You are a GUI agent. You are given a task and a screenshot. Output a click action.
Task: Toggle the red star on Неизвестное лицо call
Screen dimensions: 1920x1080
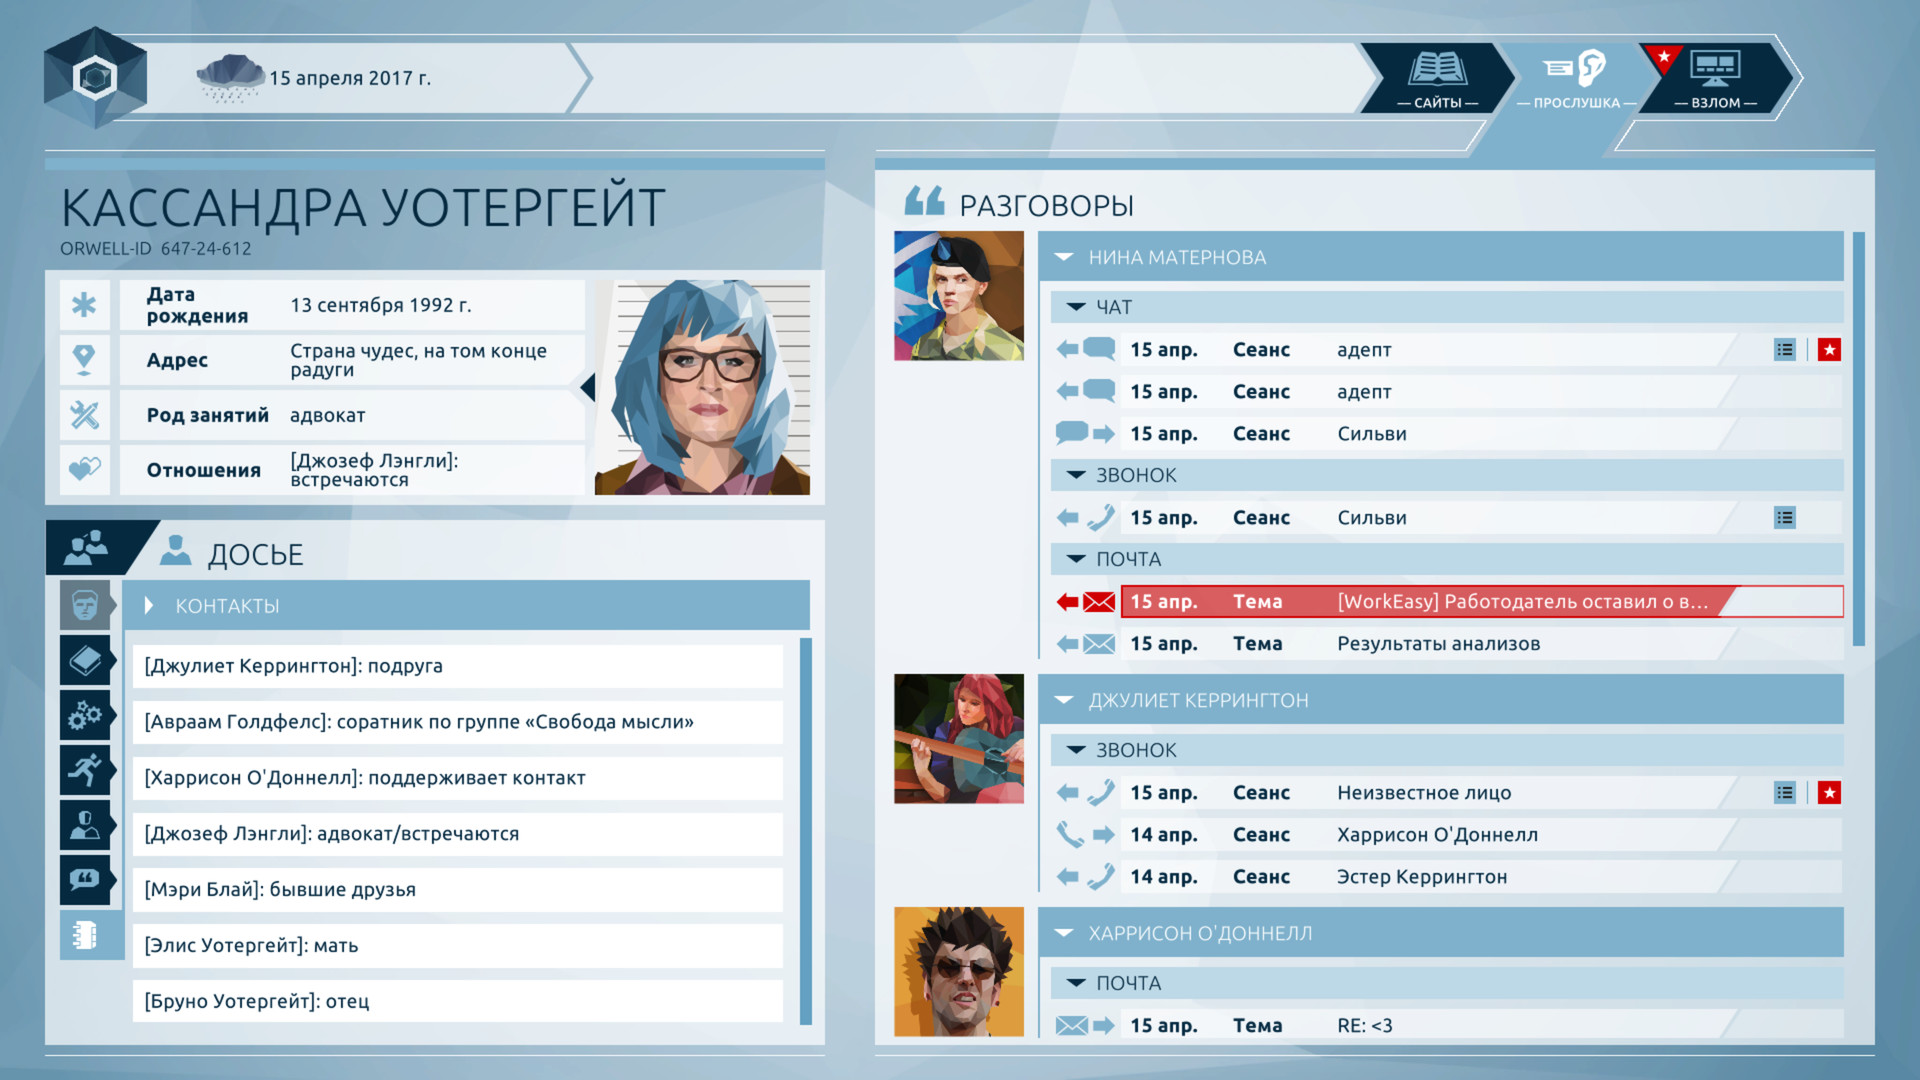pyautogui.click(x=1829, y=792)
